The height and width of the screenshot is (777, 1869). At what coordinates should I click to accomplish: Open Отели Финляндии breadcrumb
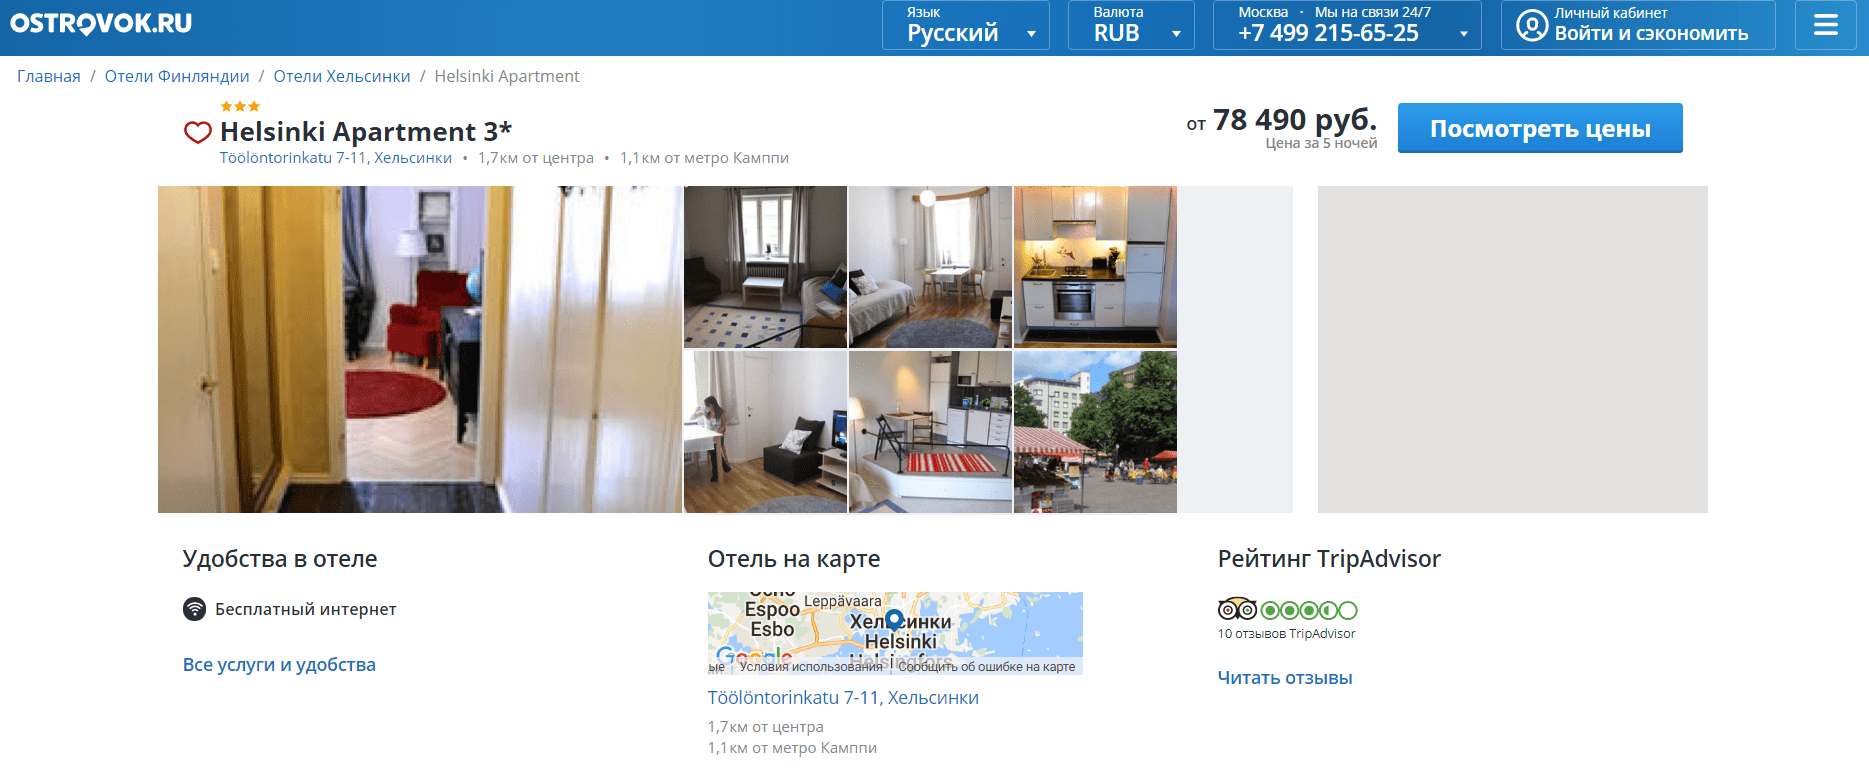[177, 76]
